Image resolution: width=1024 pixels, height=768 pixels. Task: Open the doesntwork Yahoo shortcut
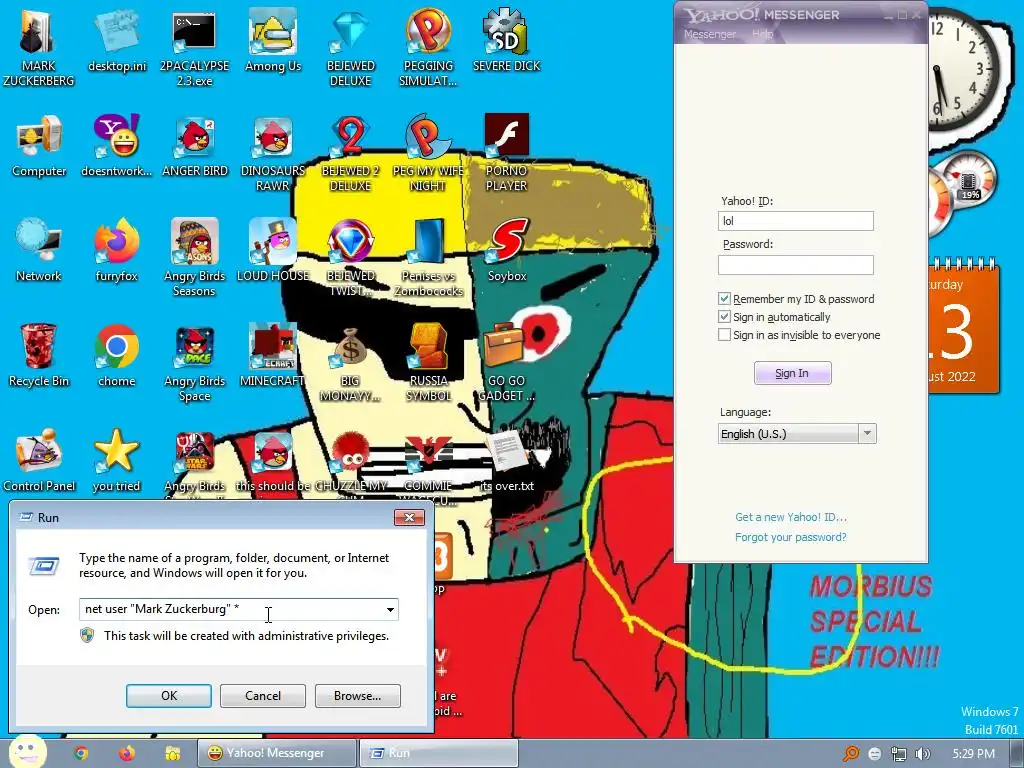click(x=117, y=146)
